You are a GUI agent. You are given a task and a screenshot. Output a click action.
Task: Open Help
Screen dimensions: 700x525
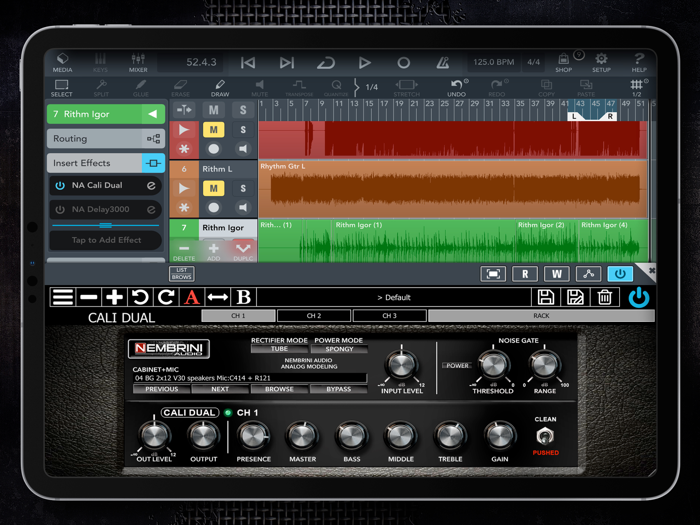tap(639, 62)
